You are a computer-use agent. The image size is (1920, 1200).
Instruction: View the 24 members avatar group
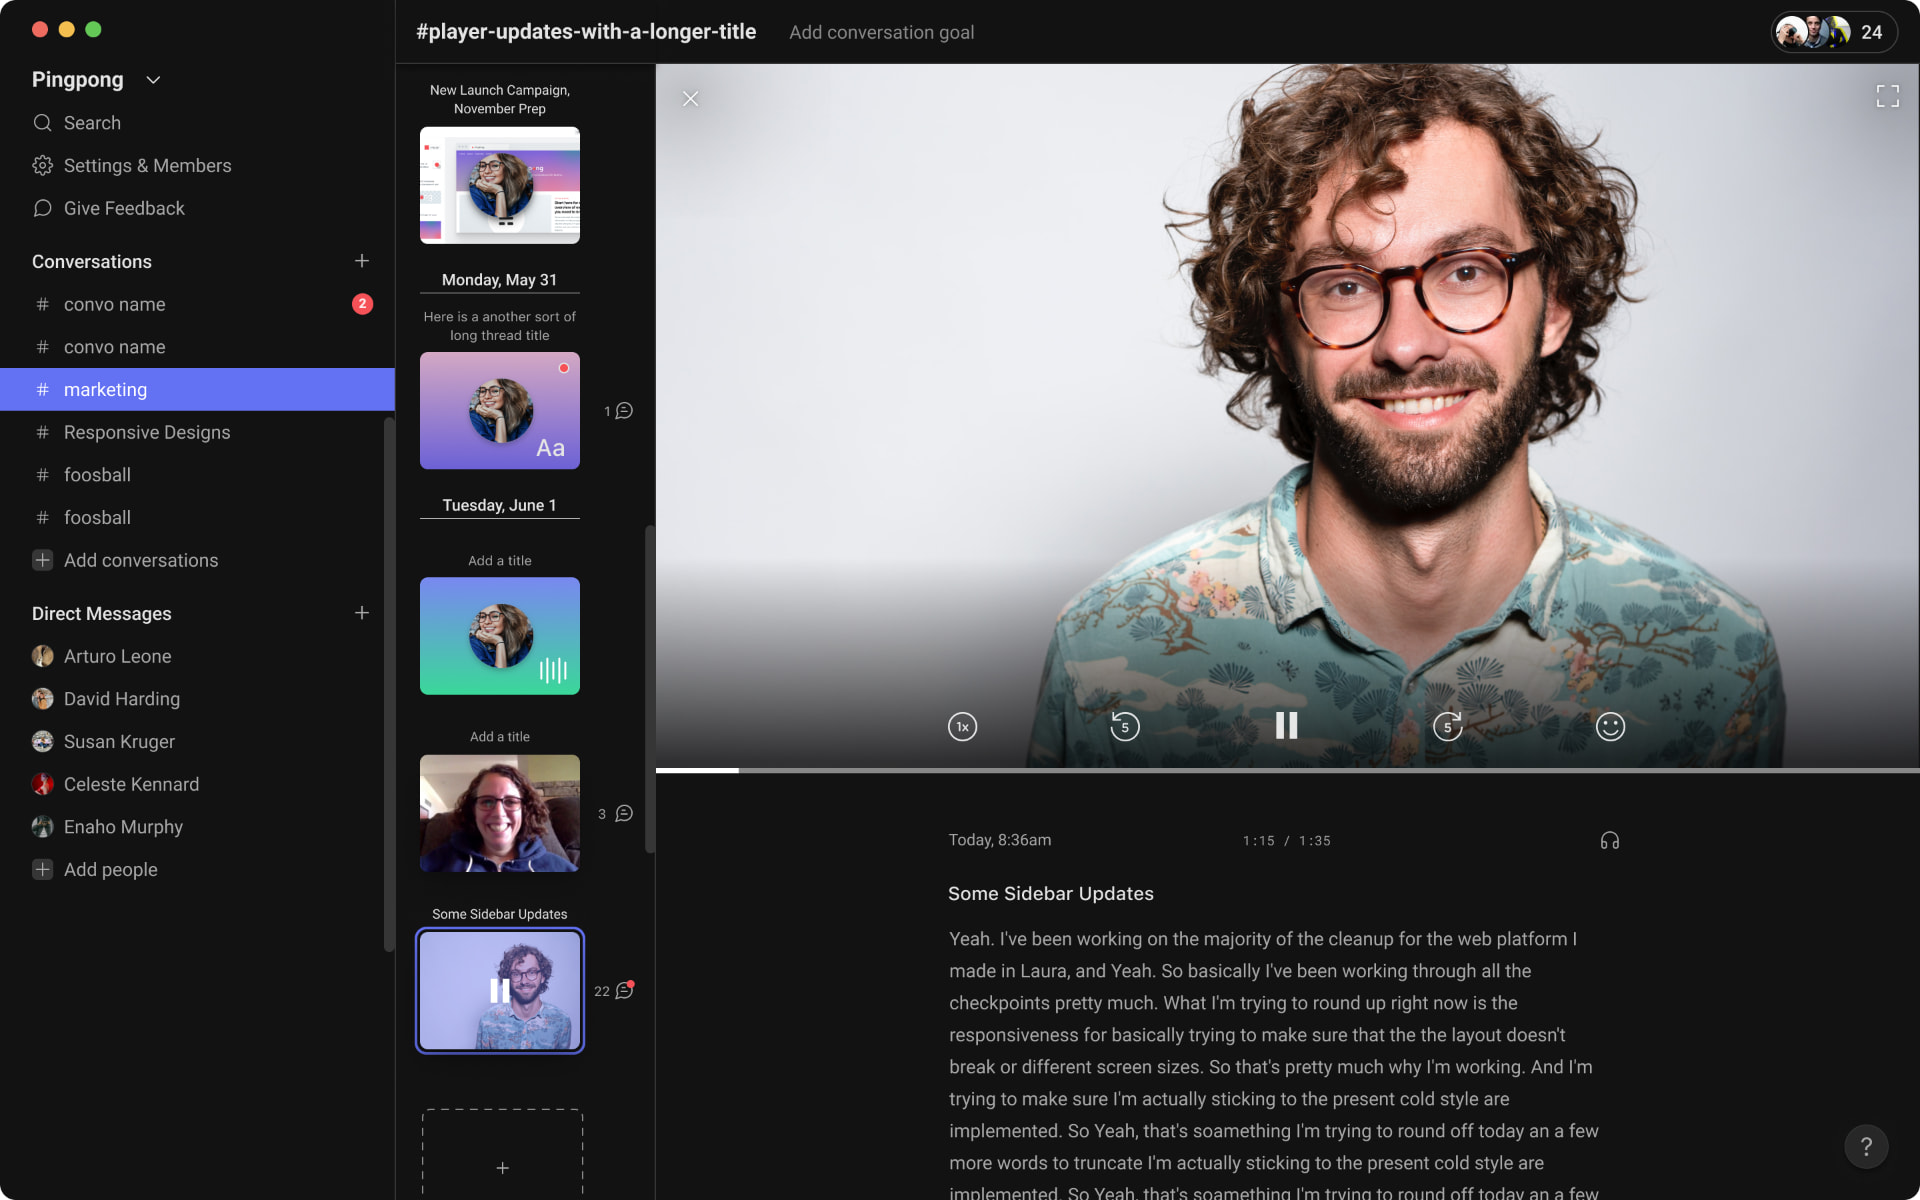pyautogui.click(x=1833, y=32)
